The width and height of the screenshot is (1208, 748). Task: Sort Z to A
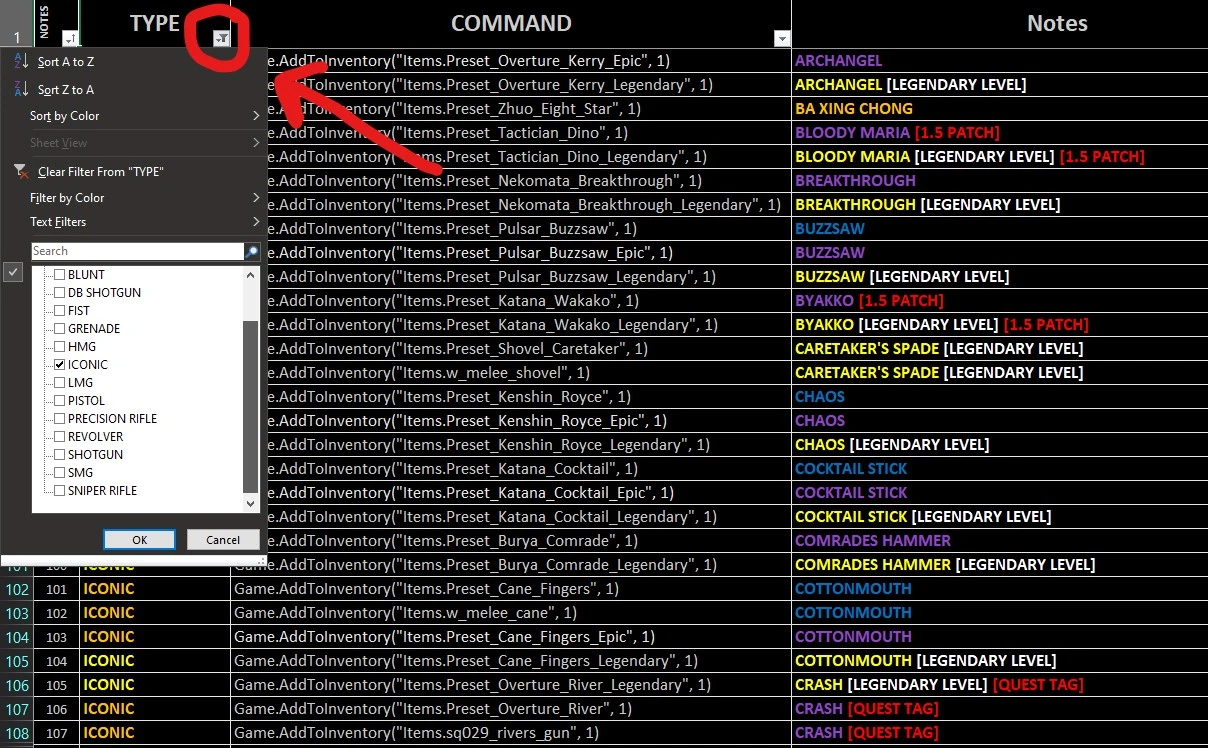point(66,90)
